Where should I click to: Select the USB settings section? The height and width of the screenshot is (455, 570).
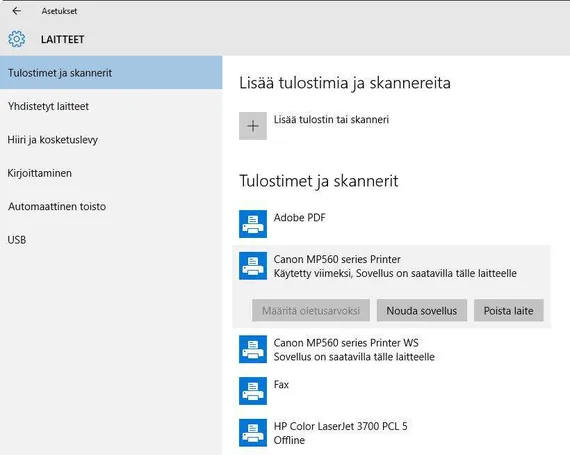pos(111,240)
